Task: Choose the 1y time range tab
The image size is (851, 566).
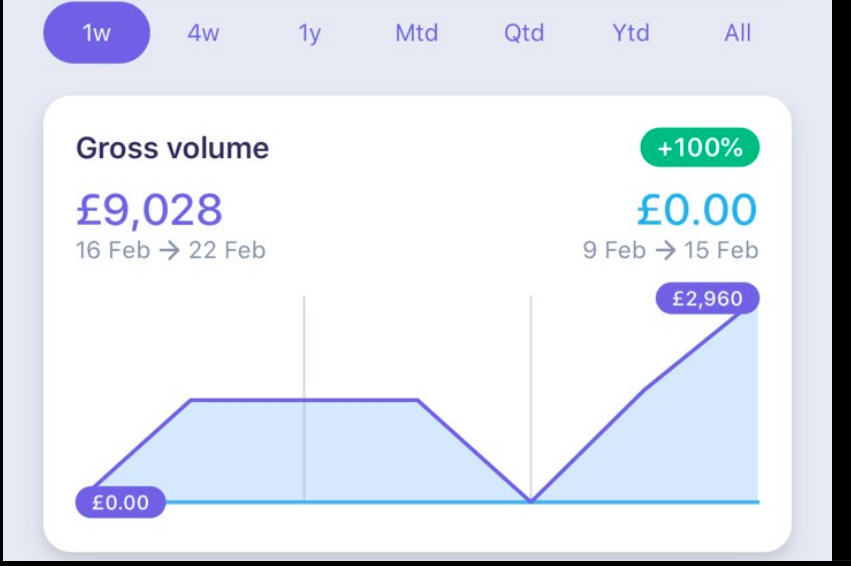Action: pyautogui.click(x=310, y=33)
